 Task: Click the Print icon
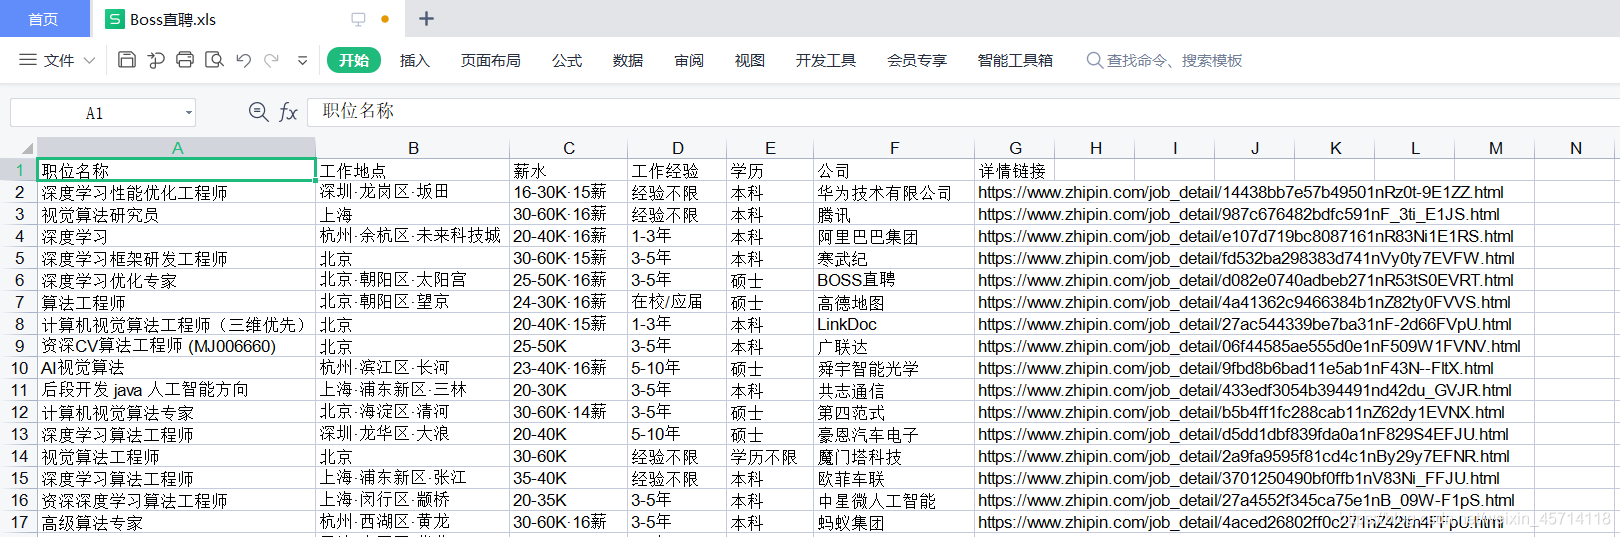(x=185, y=60)
